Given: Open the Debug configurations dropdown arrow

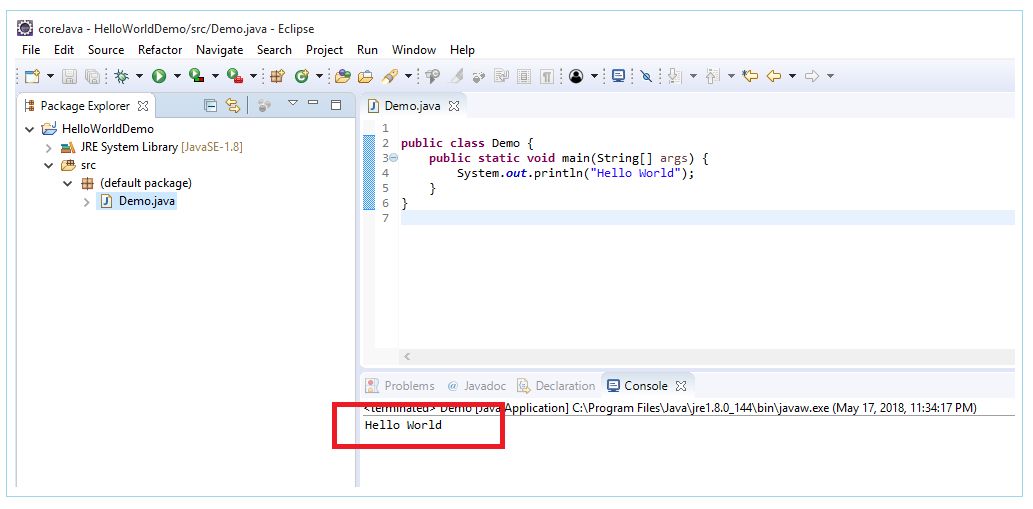Looking at the screenshot, I should click(139, 76).
